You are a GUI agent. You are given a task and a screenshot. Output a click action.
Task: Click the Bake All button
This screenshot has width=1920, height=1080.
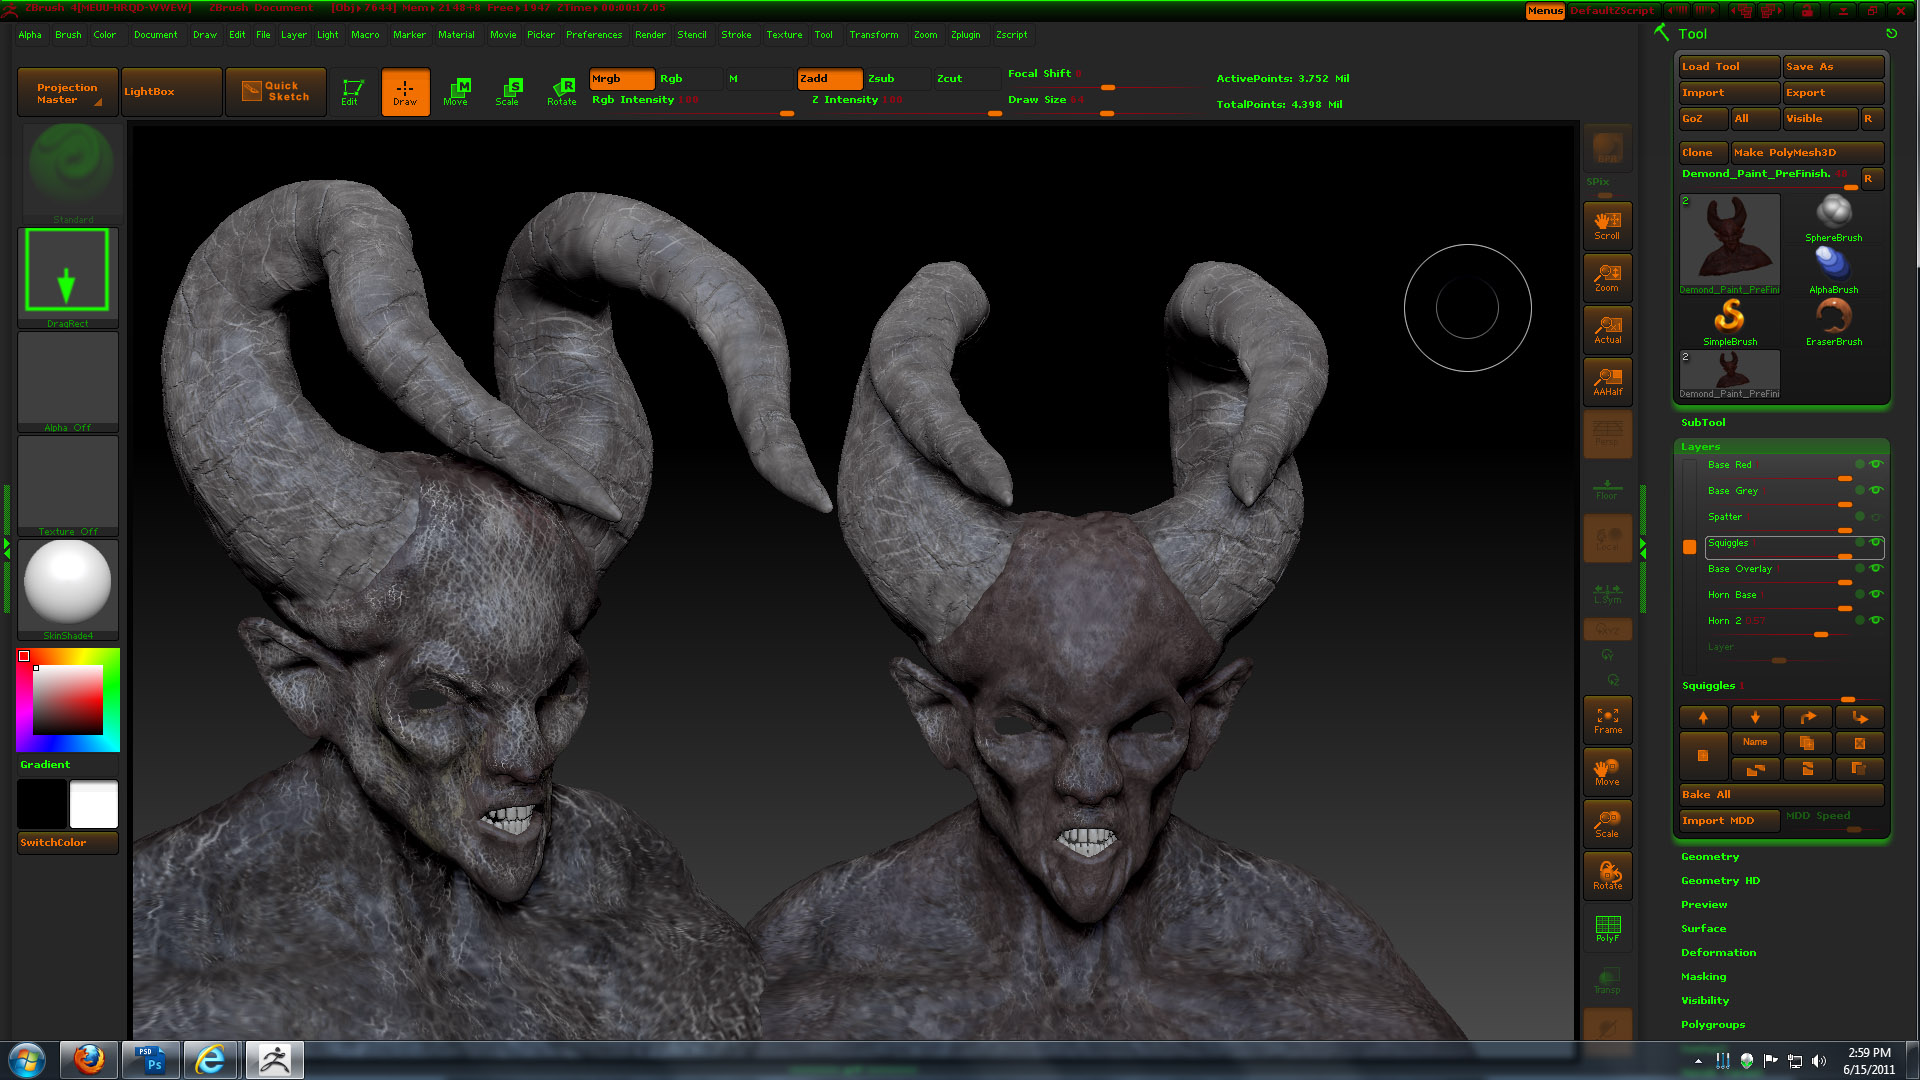pyautogui.click(x=1780, y=795)
